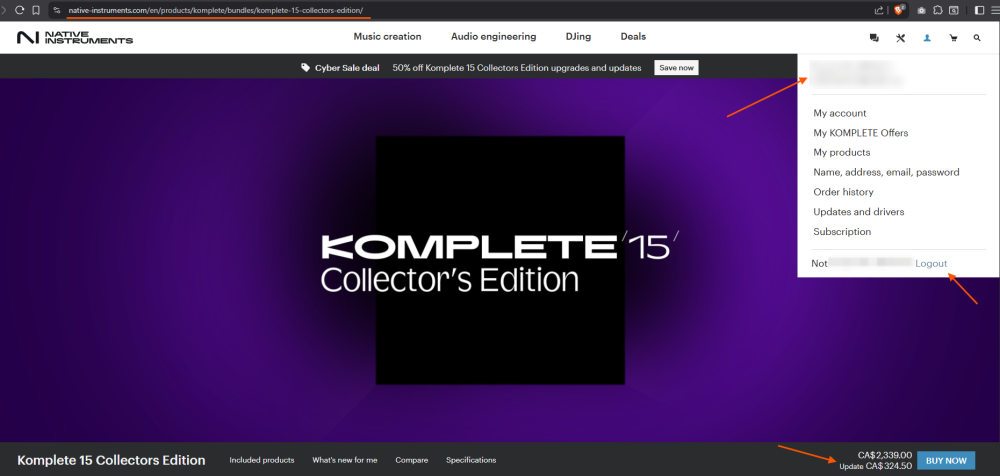Image resolution: width=1000 pixels, height=476 pixels.
Task: Click the 50% off Komplete 15 banner text
Action: (517, 68)
